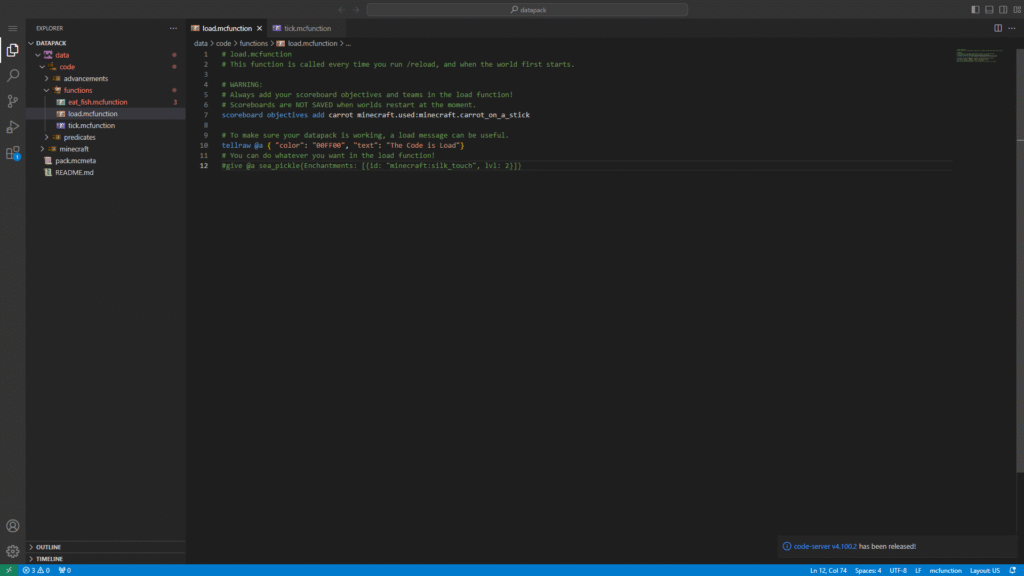
Task: Click the forwarded ports indicator in the status bar
Action: [65, 570]
